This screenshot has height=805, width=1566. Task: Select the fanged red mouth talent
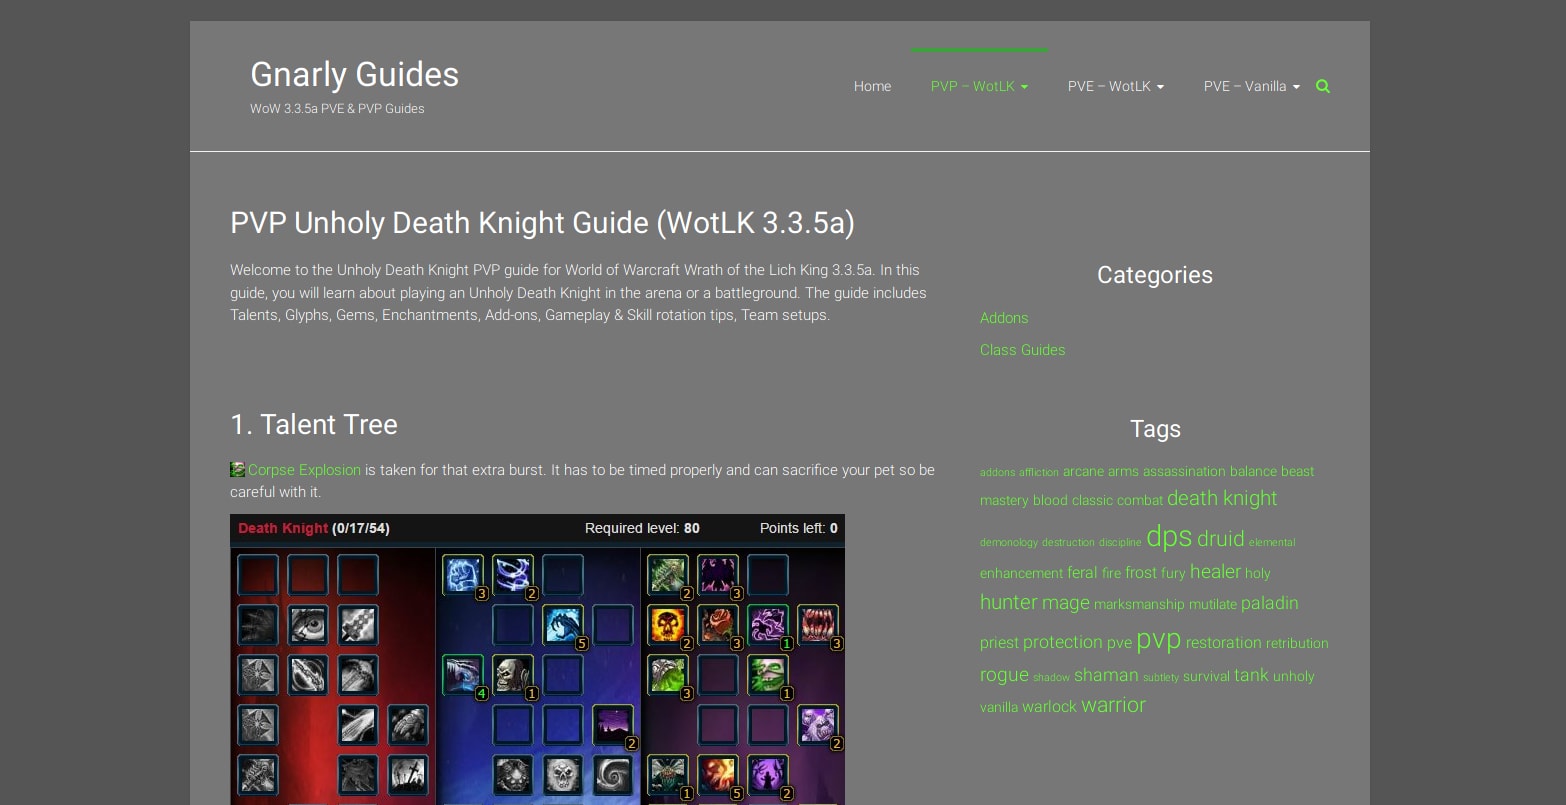point(817,625)
